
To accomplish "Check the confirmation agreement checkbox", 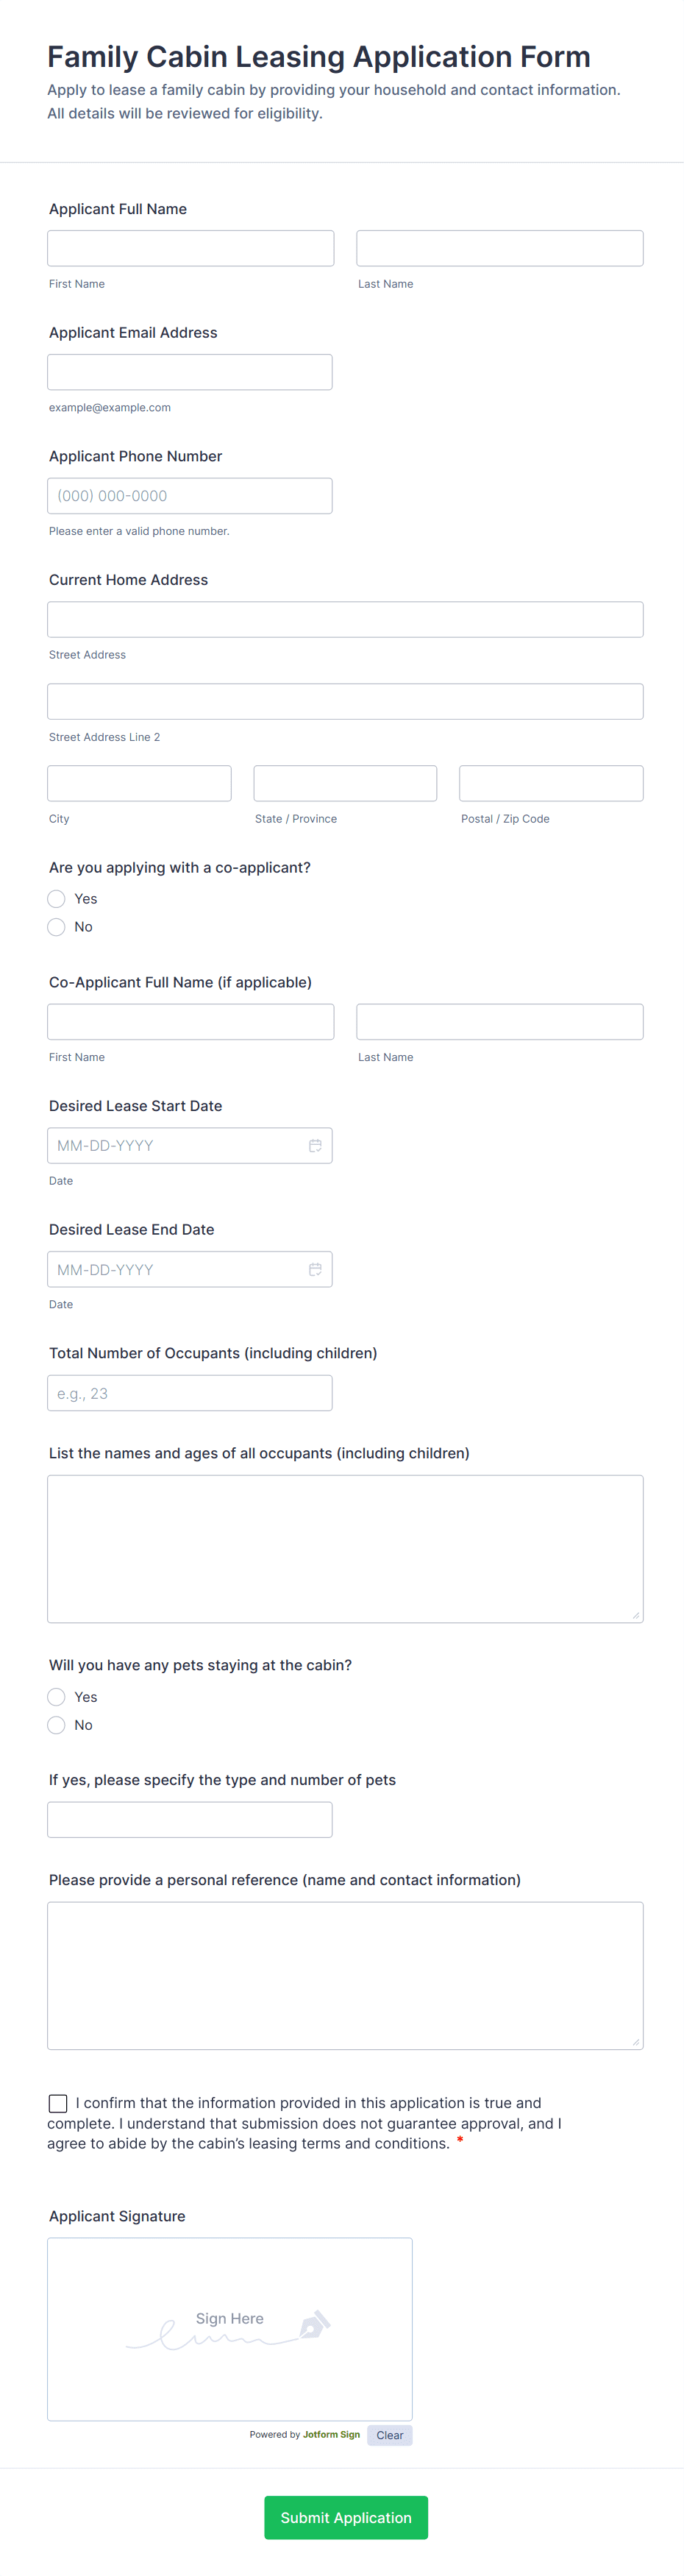I will (x=58, y=2103).
